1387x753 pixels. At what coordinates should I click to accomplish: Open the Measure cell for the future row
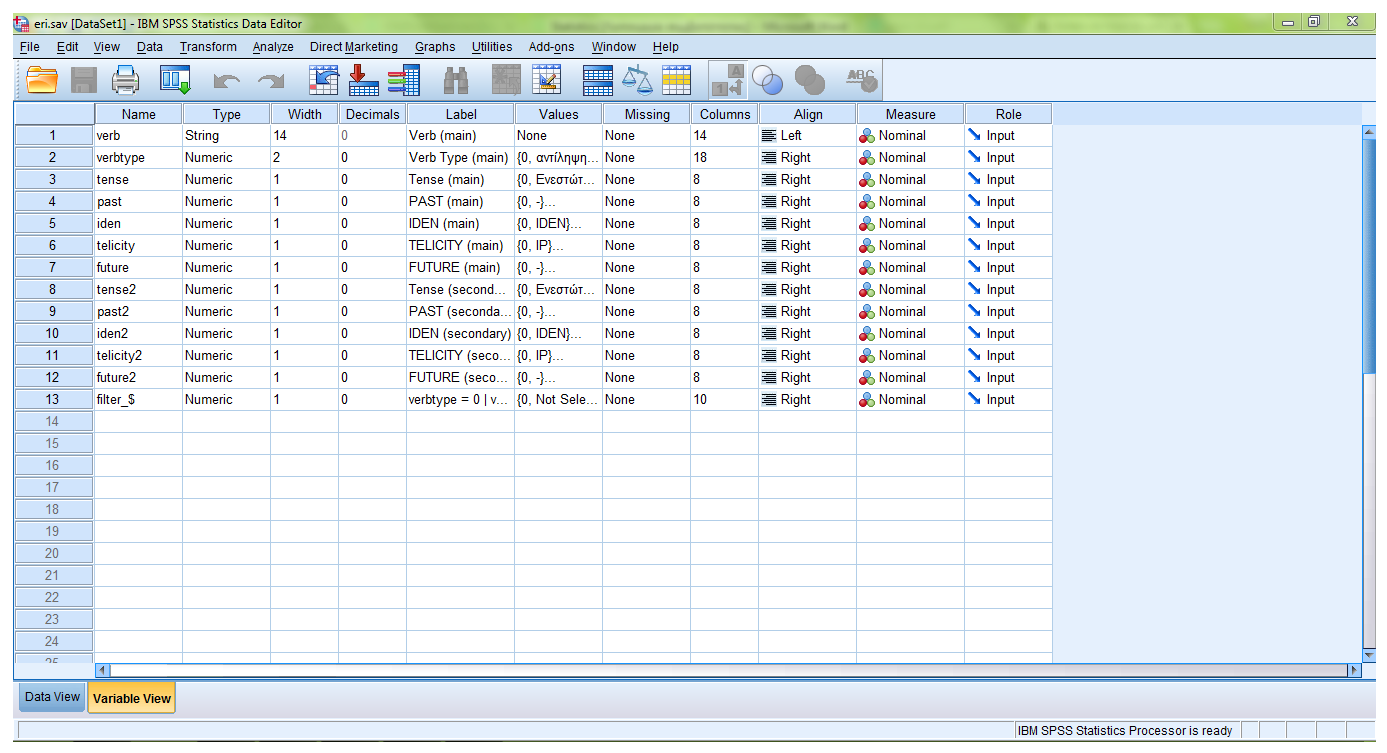coord(911,267)
